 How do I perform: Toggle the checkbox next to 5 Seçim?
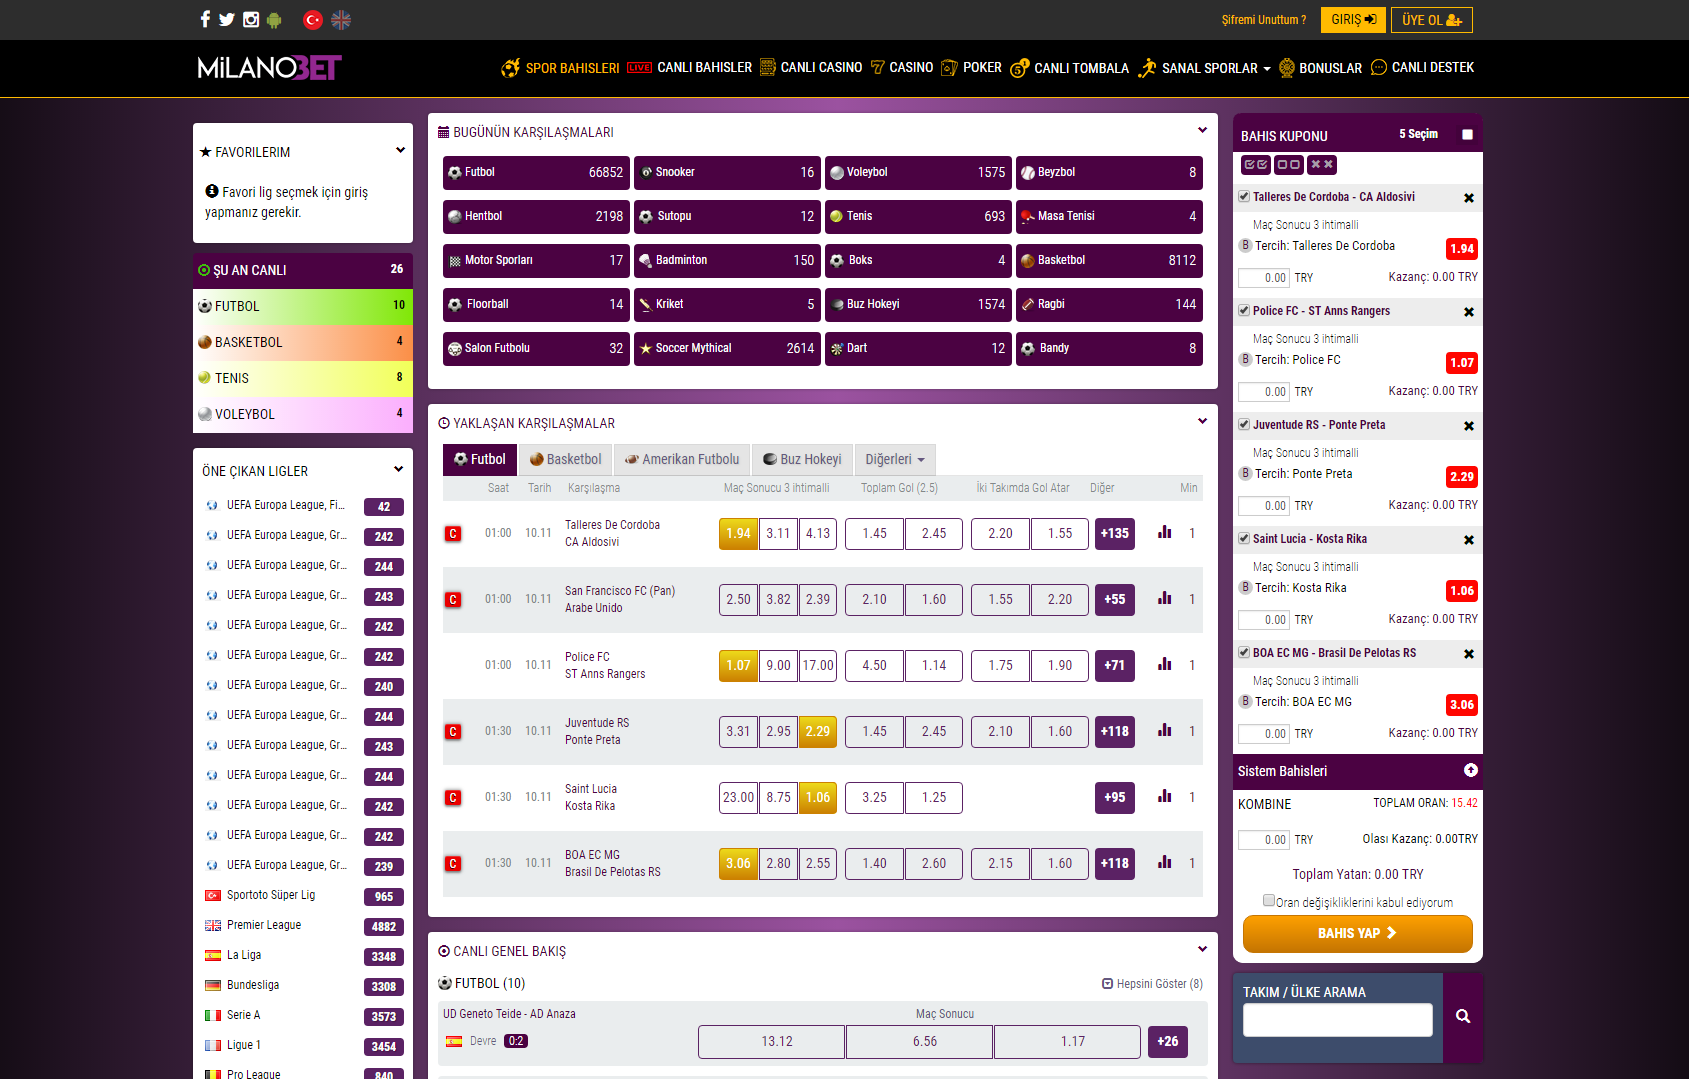[1467, 135]
